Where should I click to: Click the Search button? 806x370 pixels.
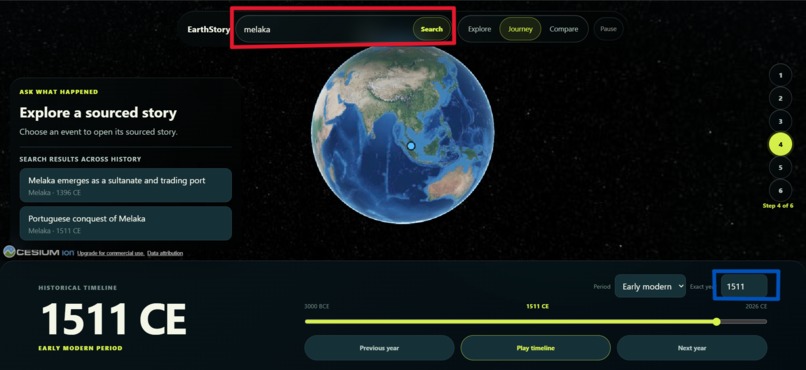point(431,29)
